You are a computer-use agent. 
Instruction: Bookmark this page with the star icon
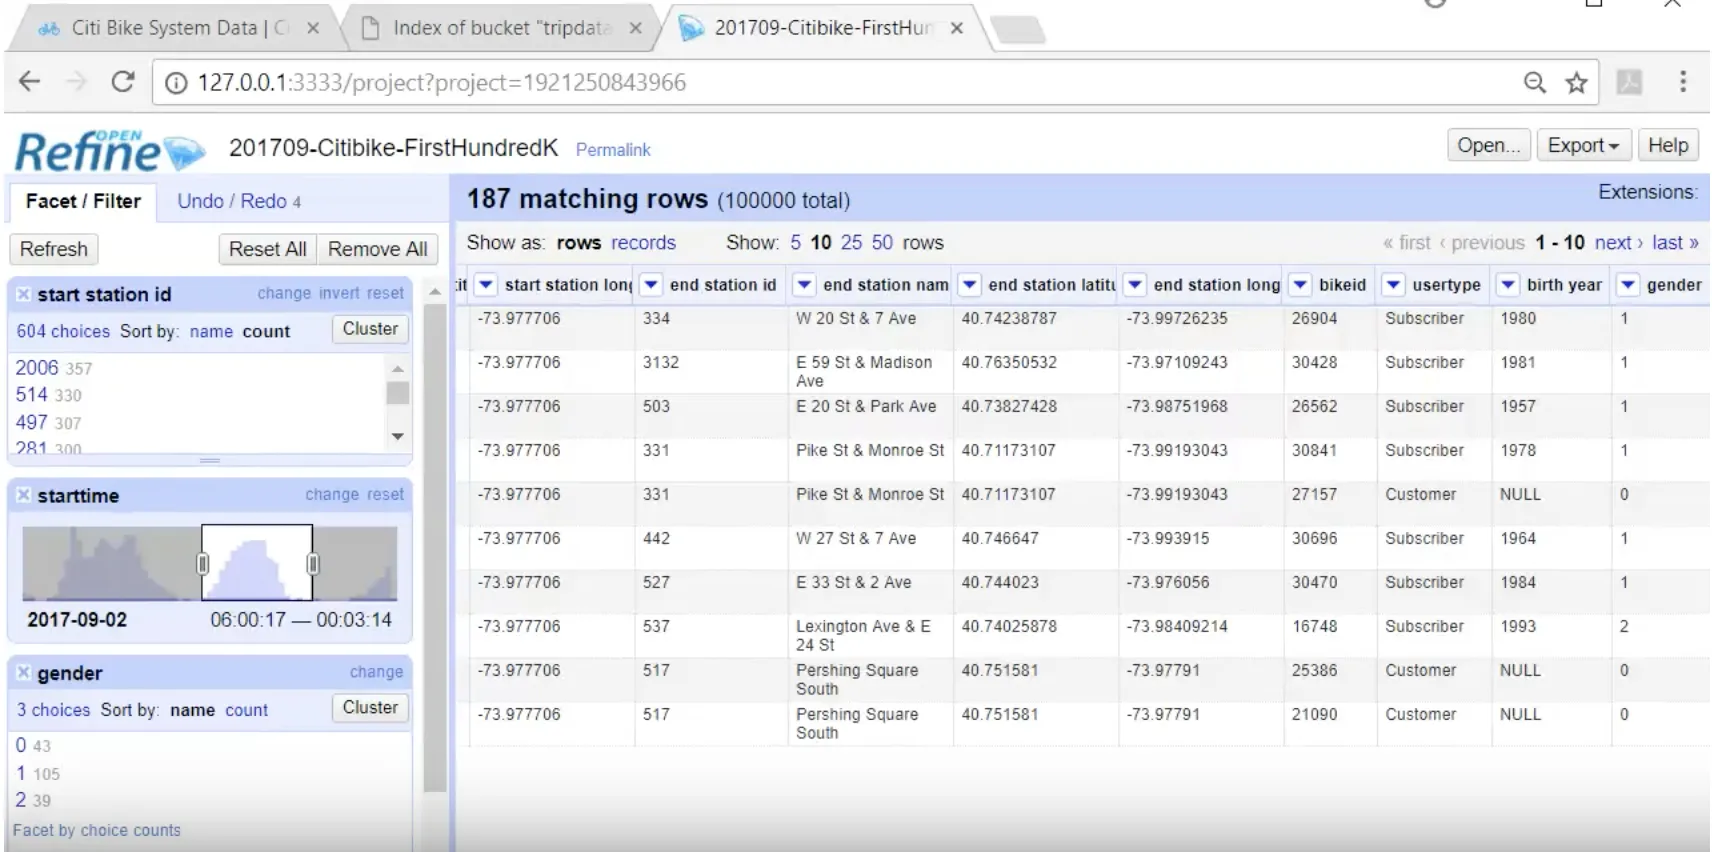(1577, 83)
